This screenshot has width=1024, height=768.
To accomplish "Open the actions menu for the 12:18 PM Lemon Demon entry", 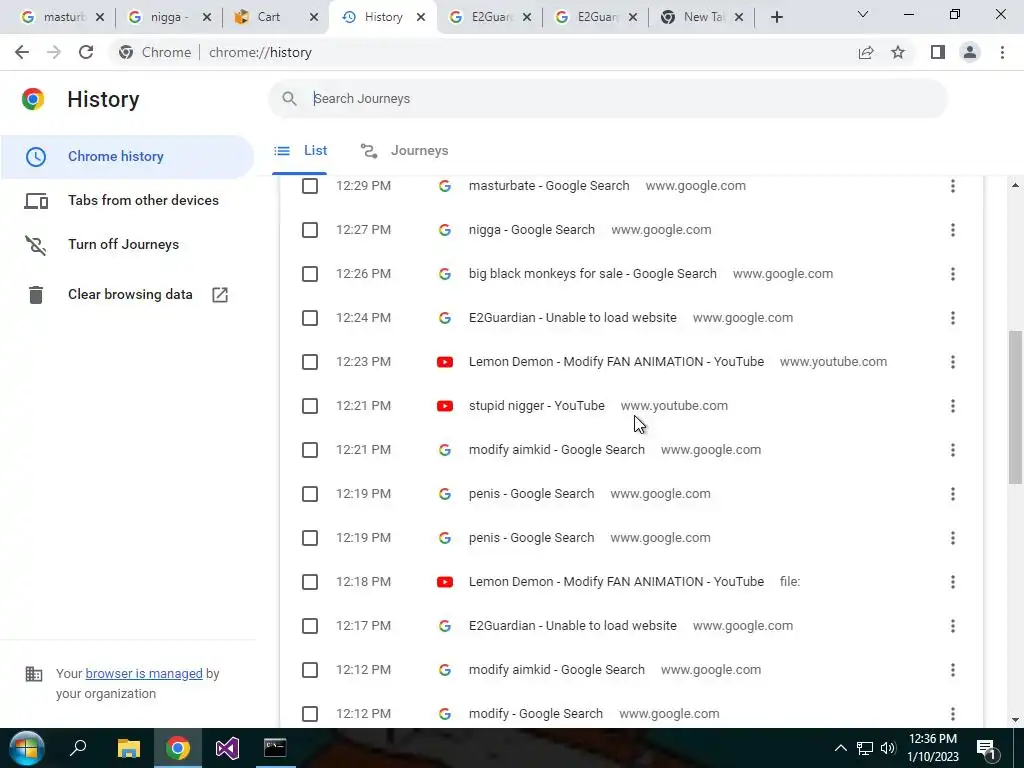I will pos(953,582).
